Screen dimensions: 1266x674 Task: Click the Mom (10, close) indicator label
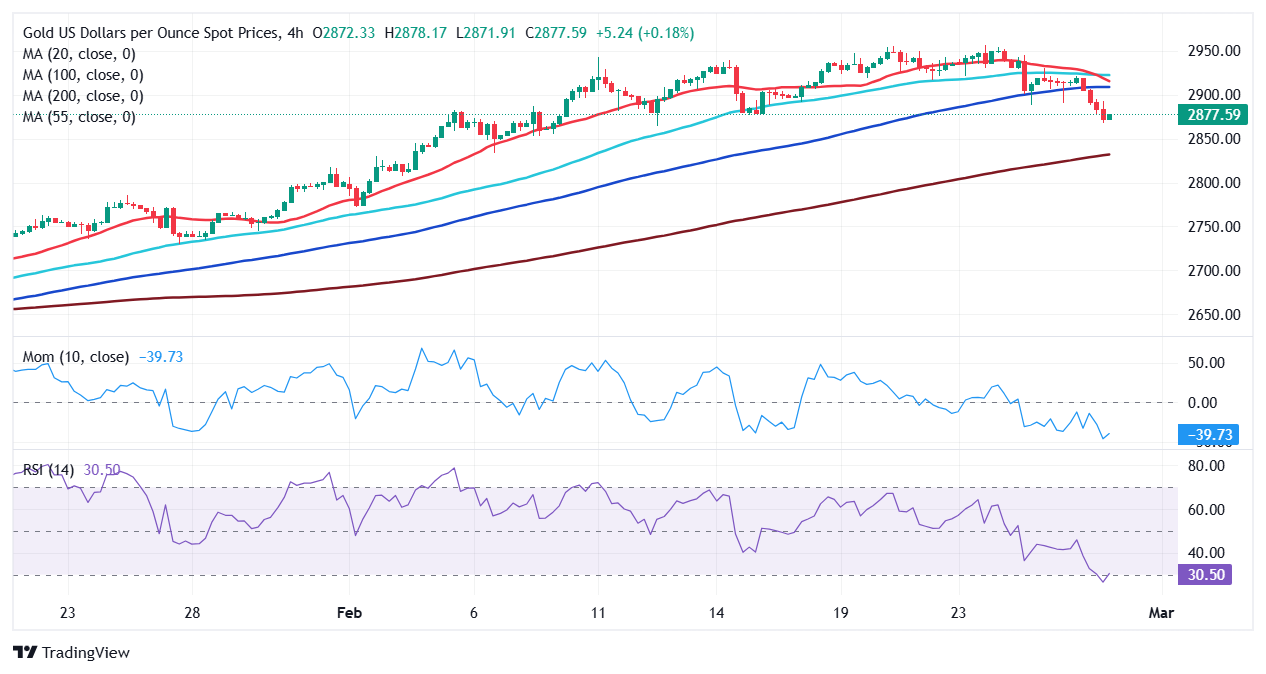76,357
